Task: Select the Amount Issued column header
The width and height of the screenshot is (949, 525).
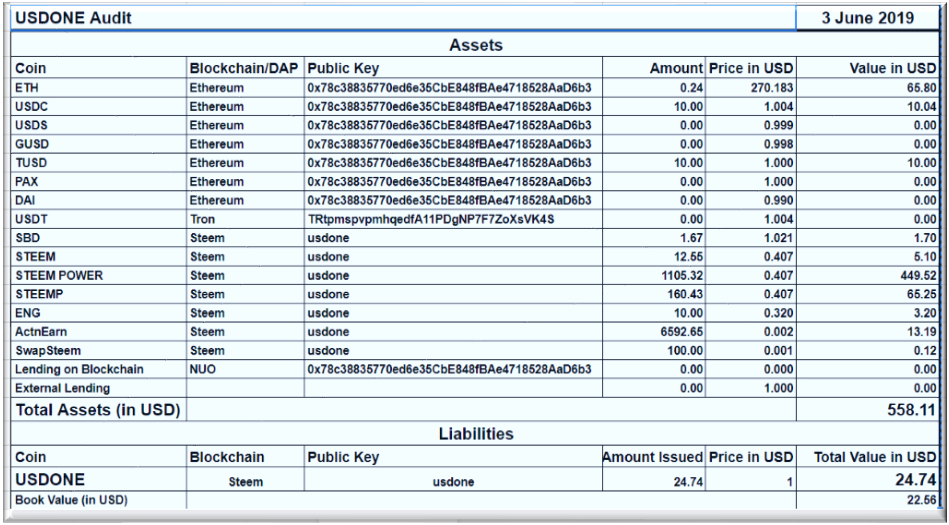Action: [x=654, y=457]
